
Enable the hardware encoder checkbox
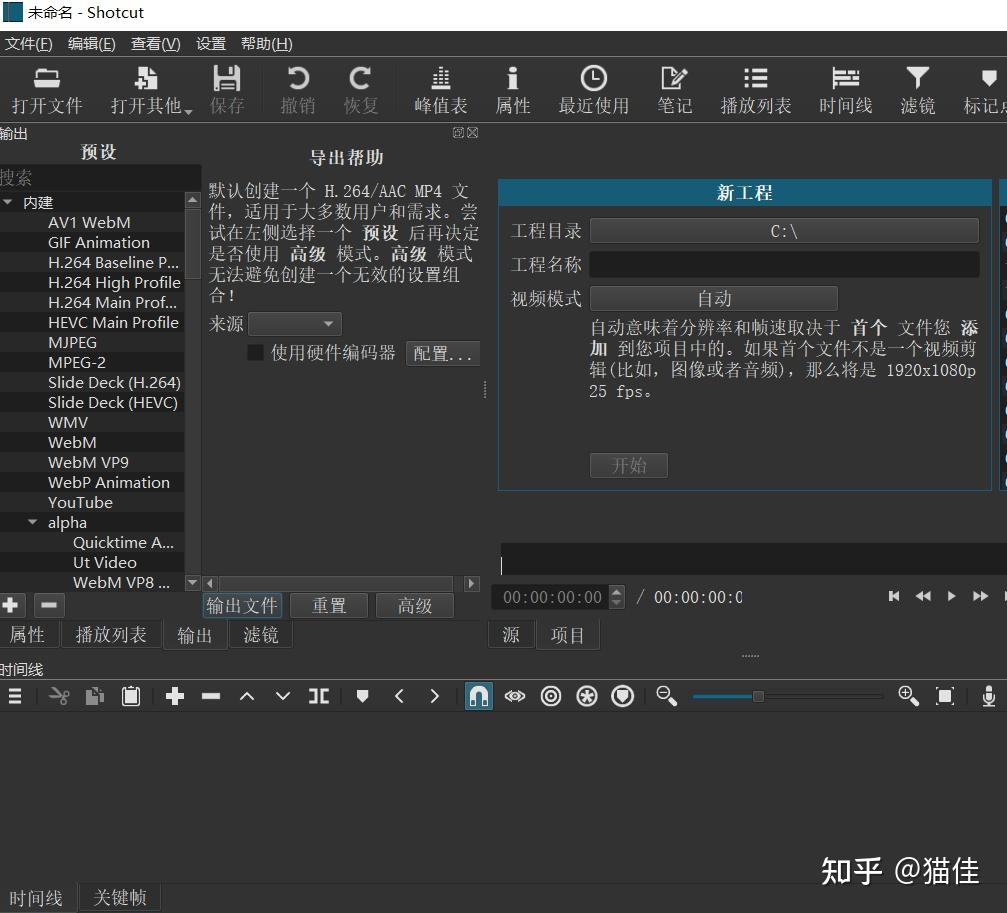257,353
